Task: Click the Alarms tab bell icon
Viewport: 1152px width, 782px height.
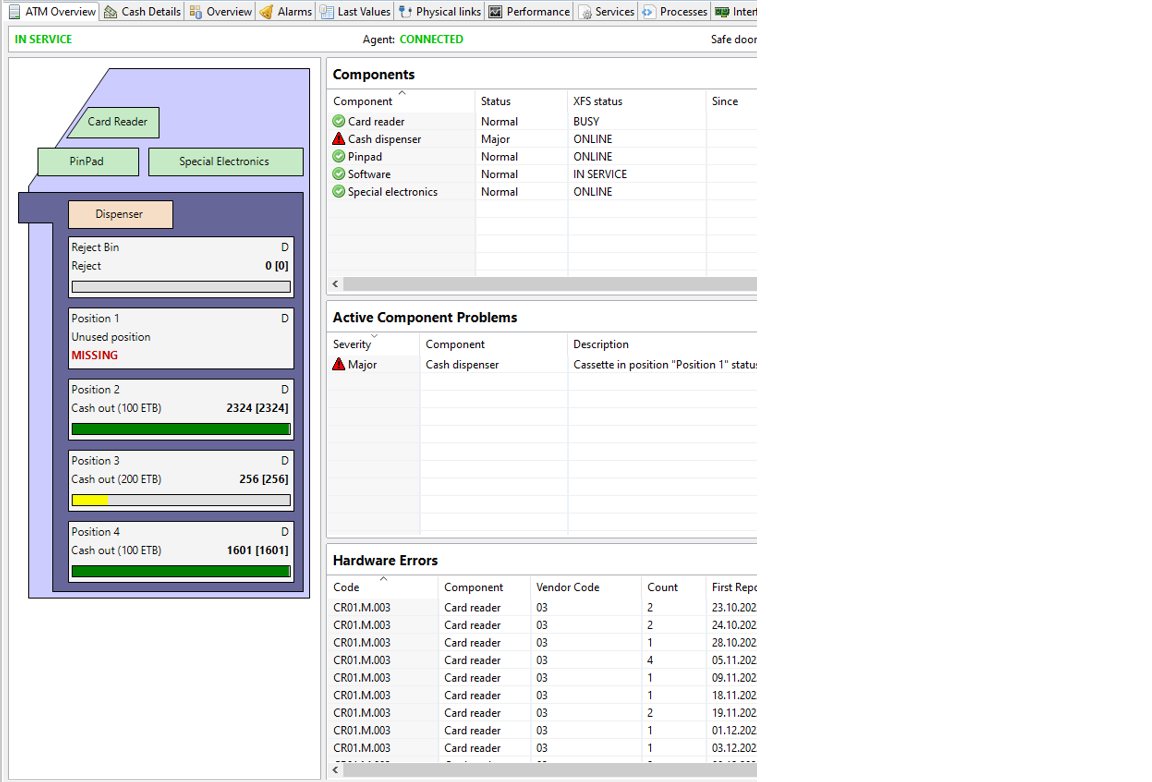Action: tap(266, 12)
